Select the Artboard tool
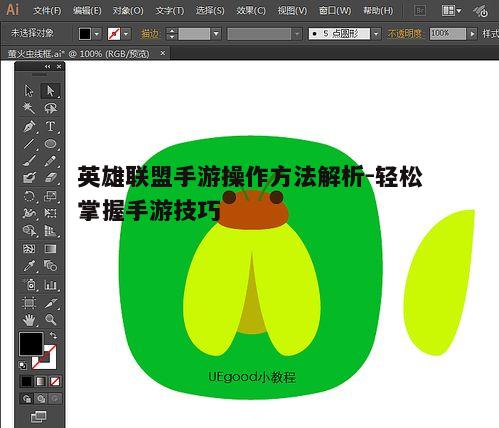499x428 pixels. click(x=29, y=303)
